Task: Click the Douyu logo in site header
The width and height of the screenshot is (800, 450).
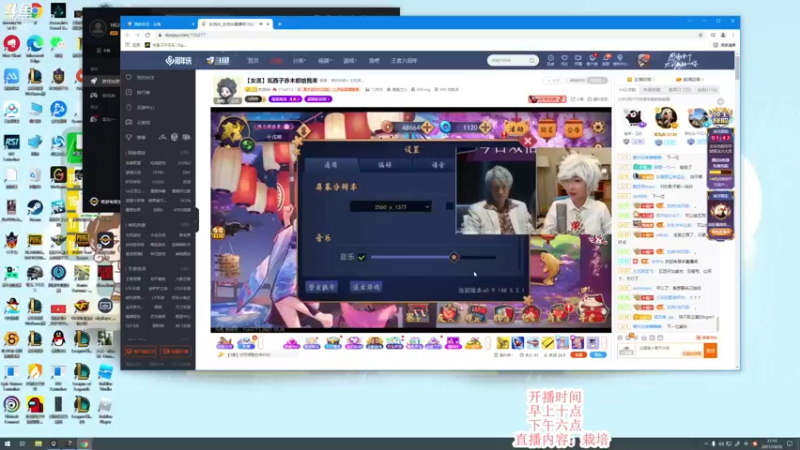Action: point(218,60)
